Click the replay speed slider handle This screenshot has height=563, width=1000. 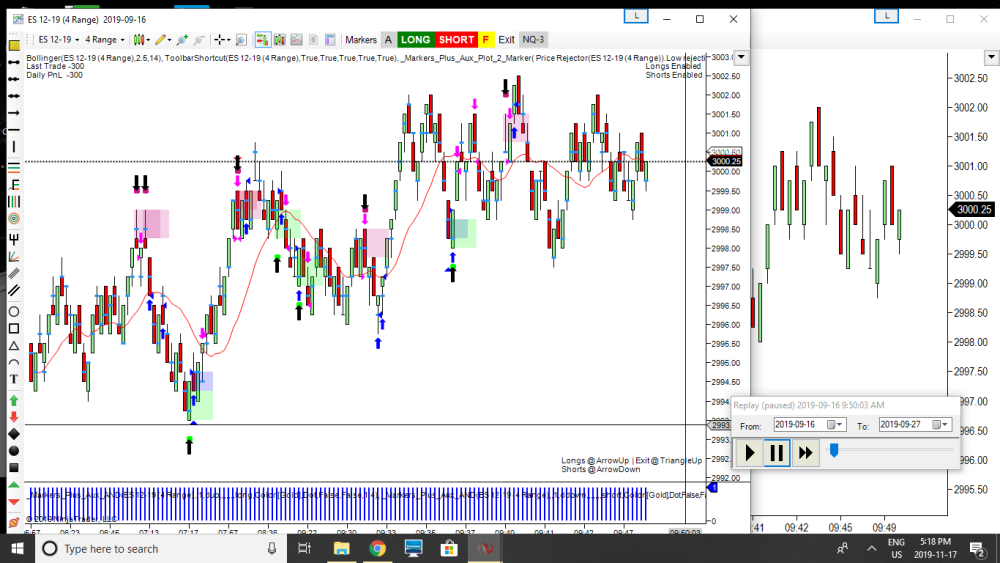coord(834,451)
